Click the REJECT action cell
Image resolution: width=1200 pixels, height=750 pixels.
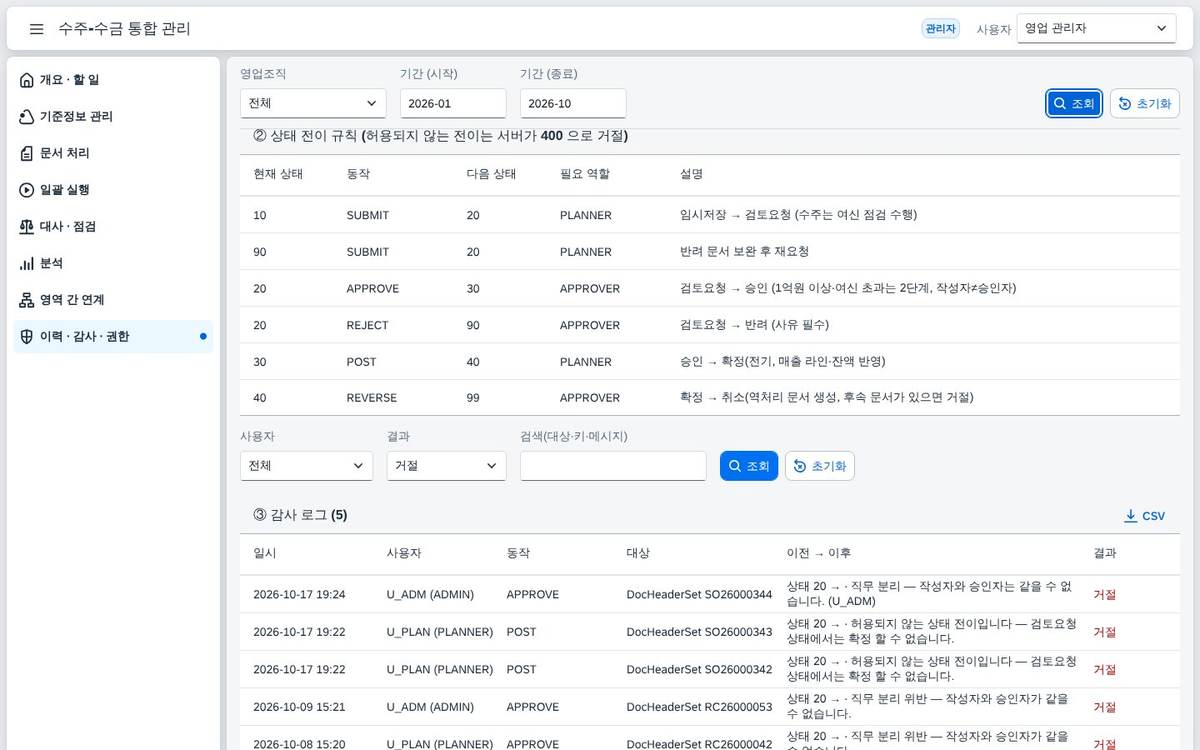[x=367, y=325]
